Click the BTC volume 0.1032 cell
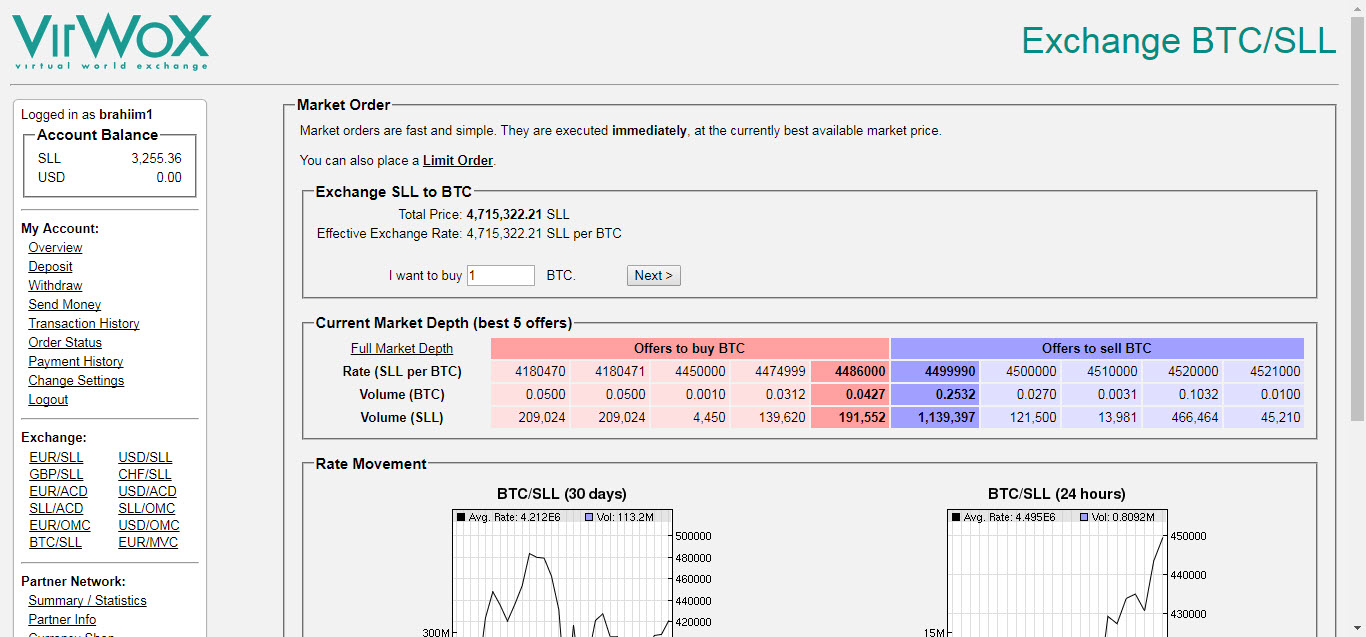Viewport: 1366px width, 637px height. tap(1183, 395)
